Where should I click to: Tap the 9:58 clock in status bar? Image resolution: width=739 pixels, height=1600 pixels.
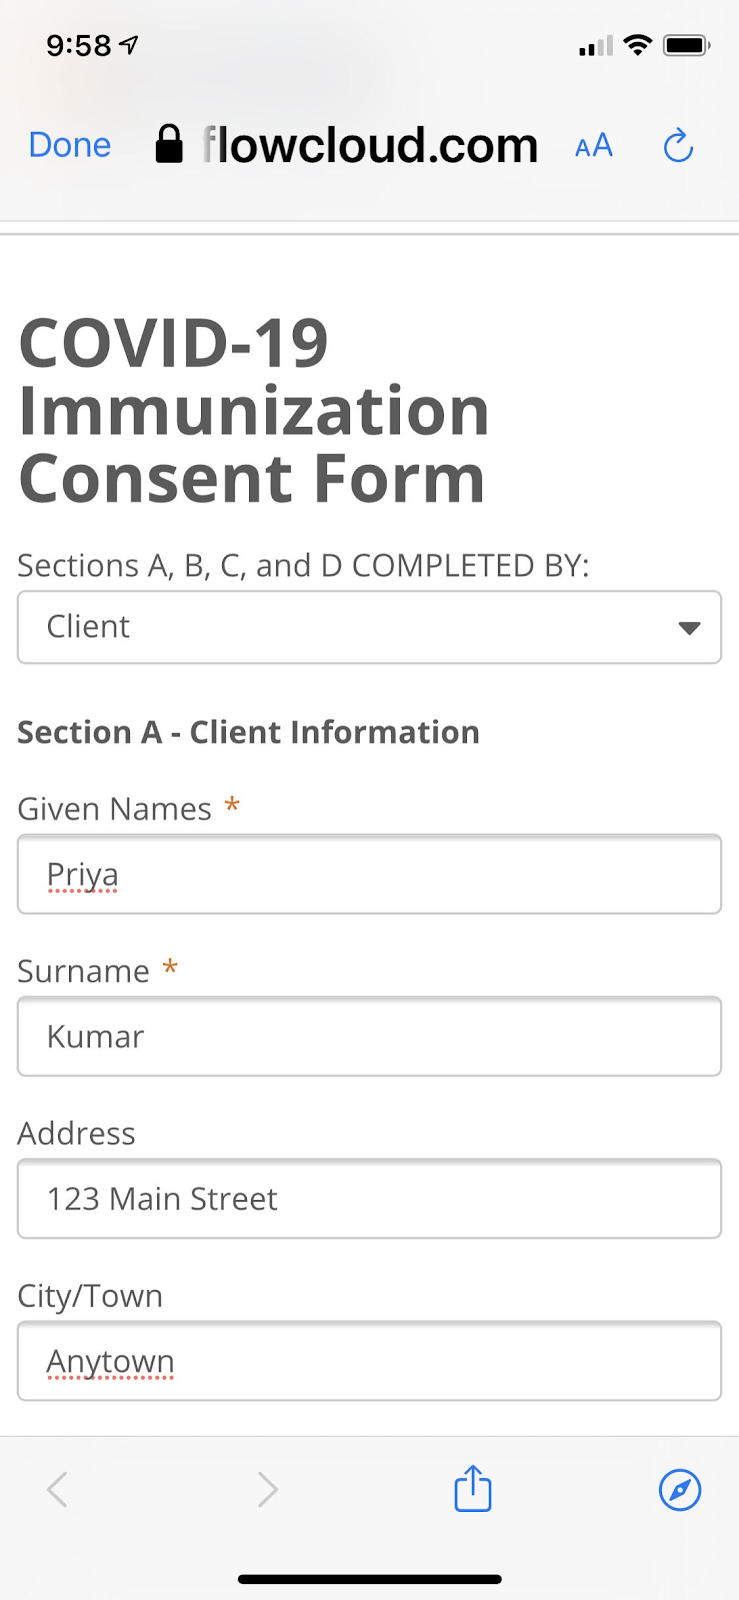point(79,45)
